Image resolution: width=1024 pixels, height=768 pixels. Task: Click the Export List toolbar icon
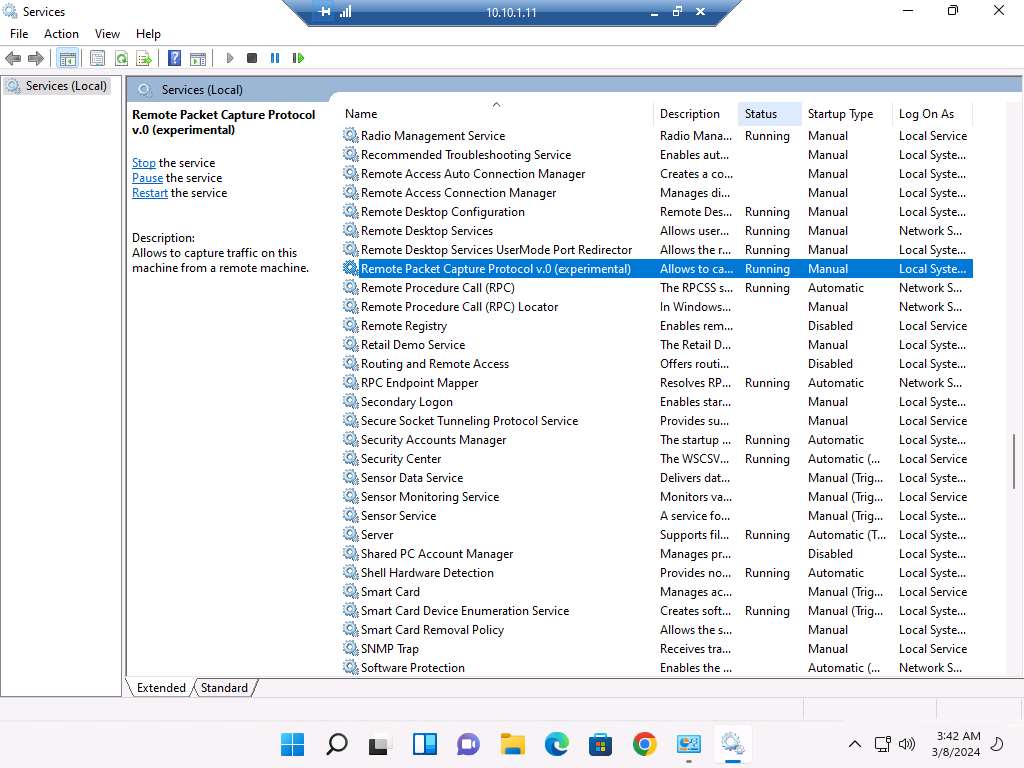click(144, 59)
